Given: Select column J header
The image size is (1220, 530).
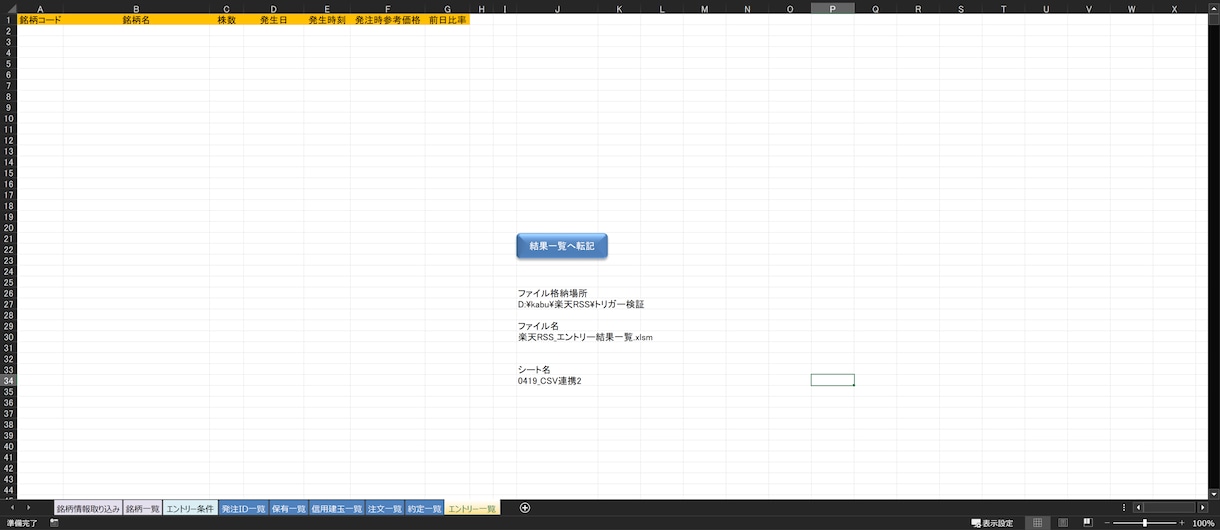Looking at the screenshot, I should (556, 8).
